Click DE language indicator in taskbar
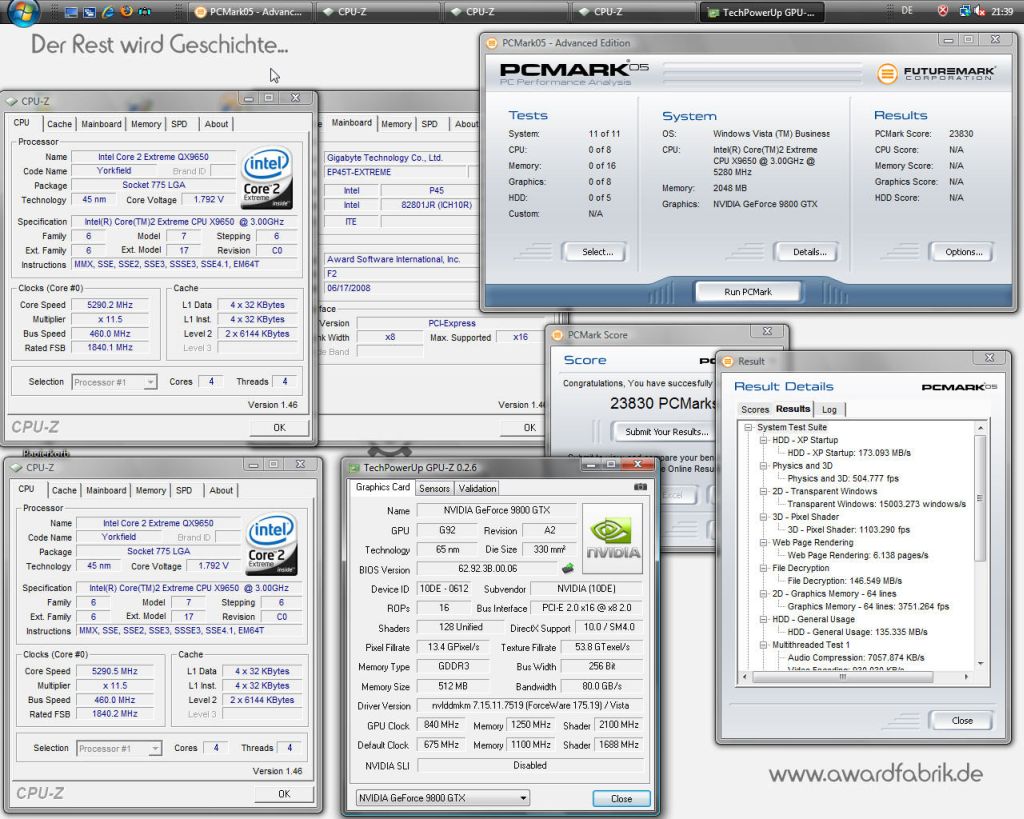Viewport: 1024px width, 819px height. click(906, 10)
